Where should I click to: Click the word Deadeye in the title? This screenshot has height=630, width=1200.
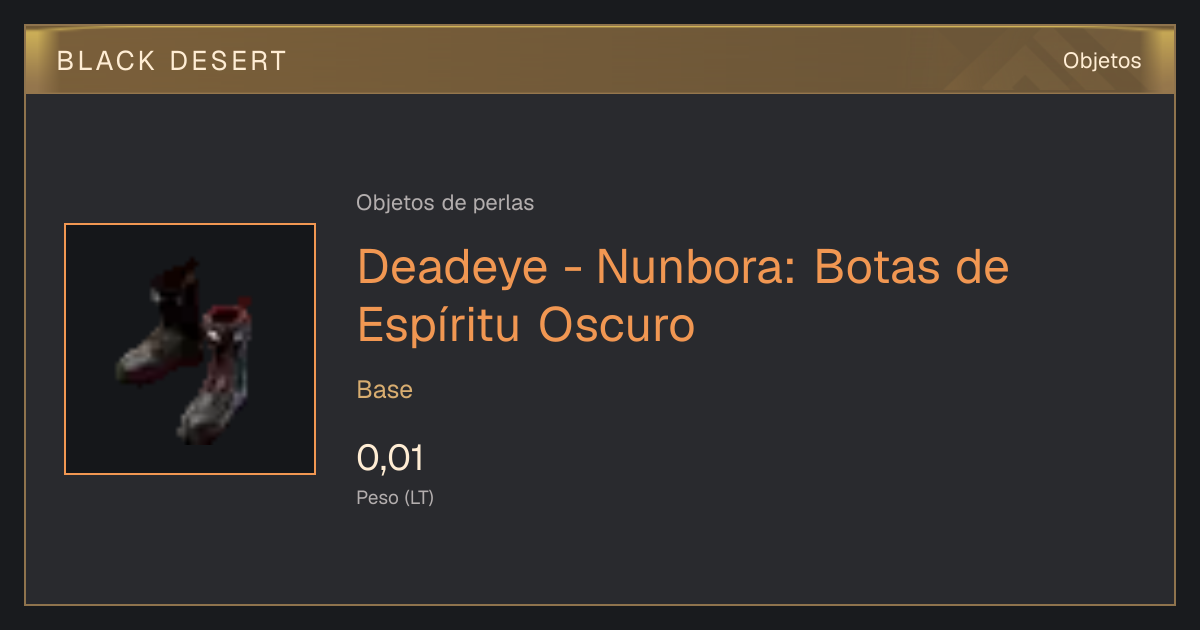click(x=467, y=267)
